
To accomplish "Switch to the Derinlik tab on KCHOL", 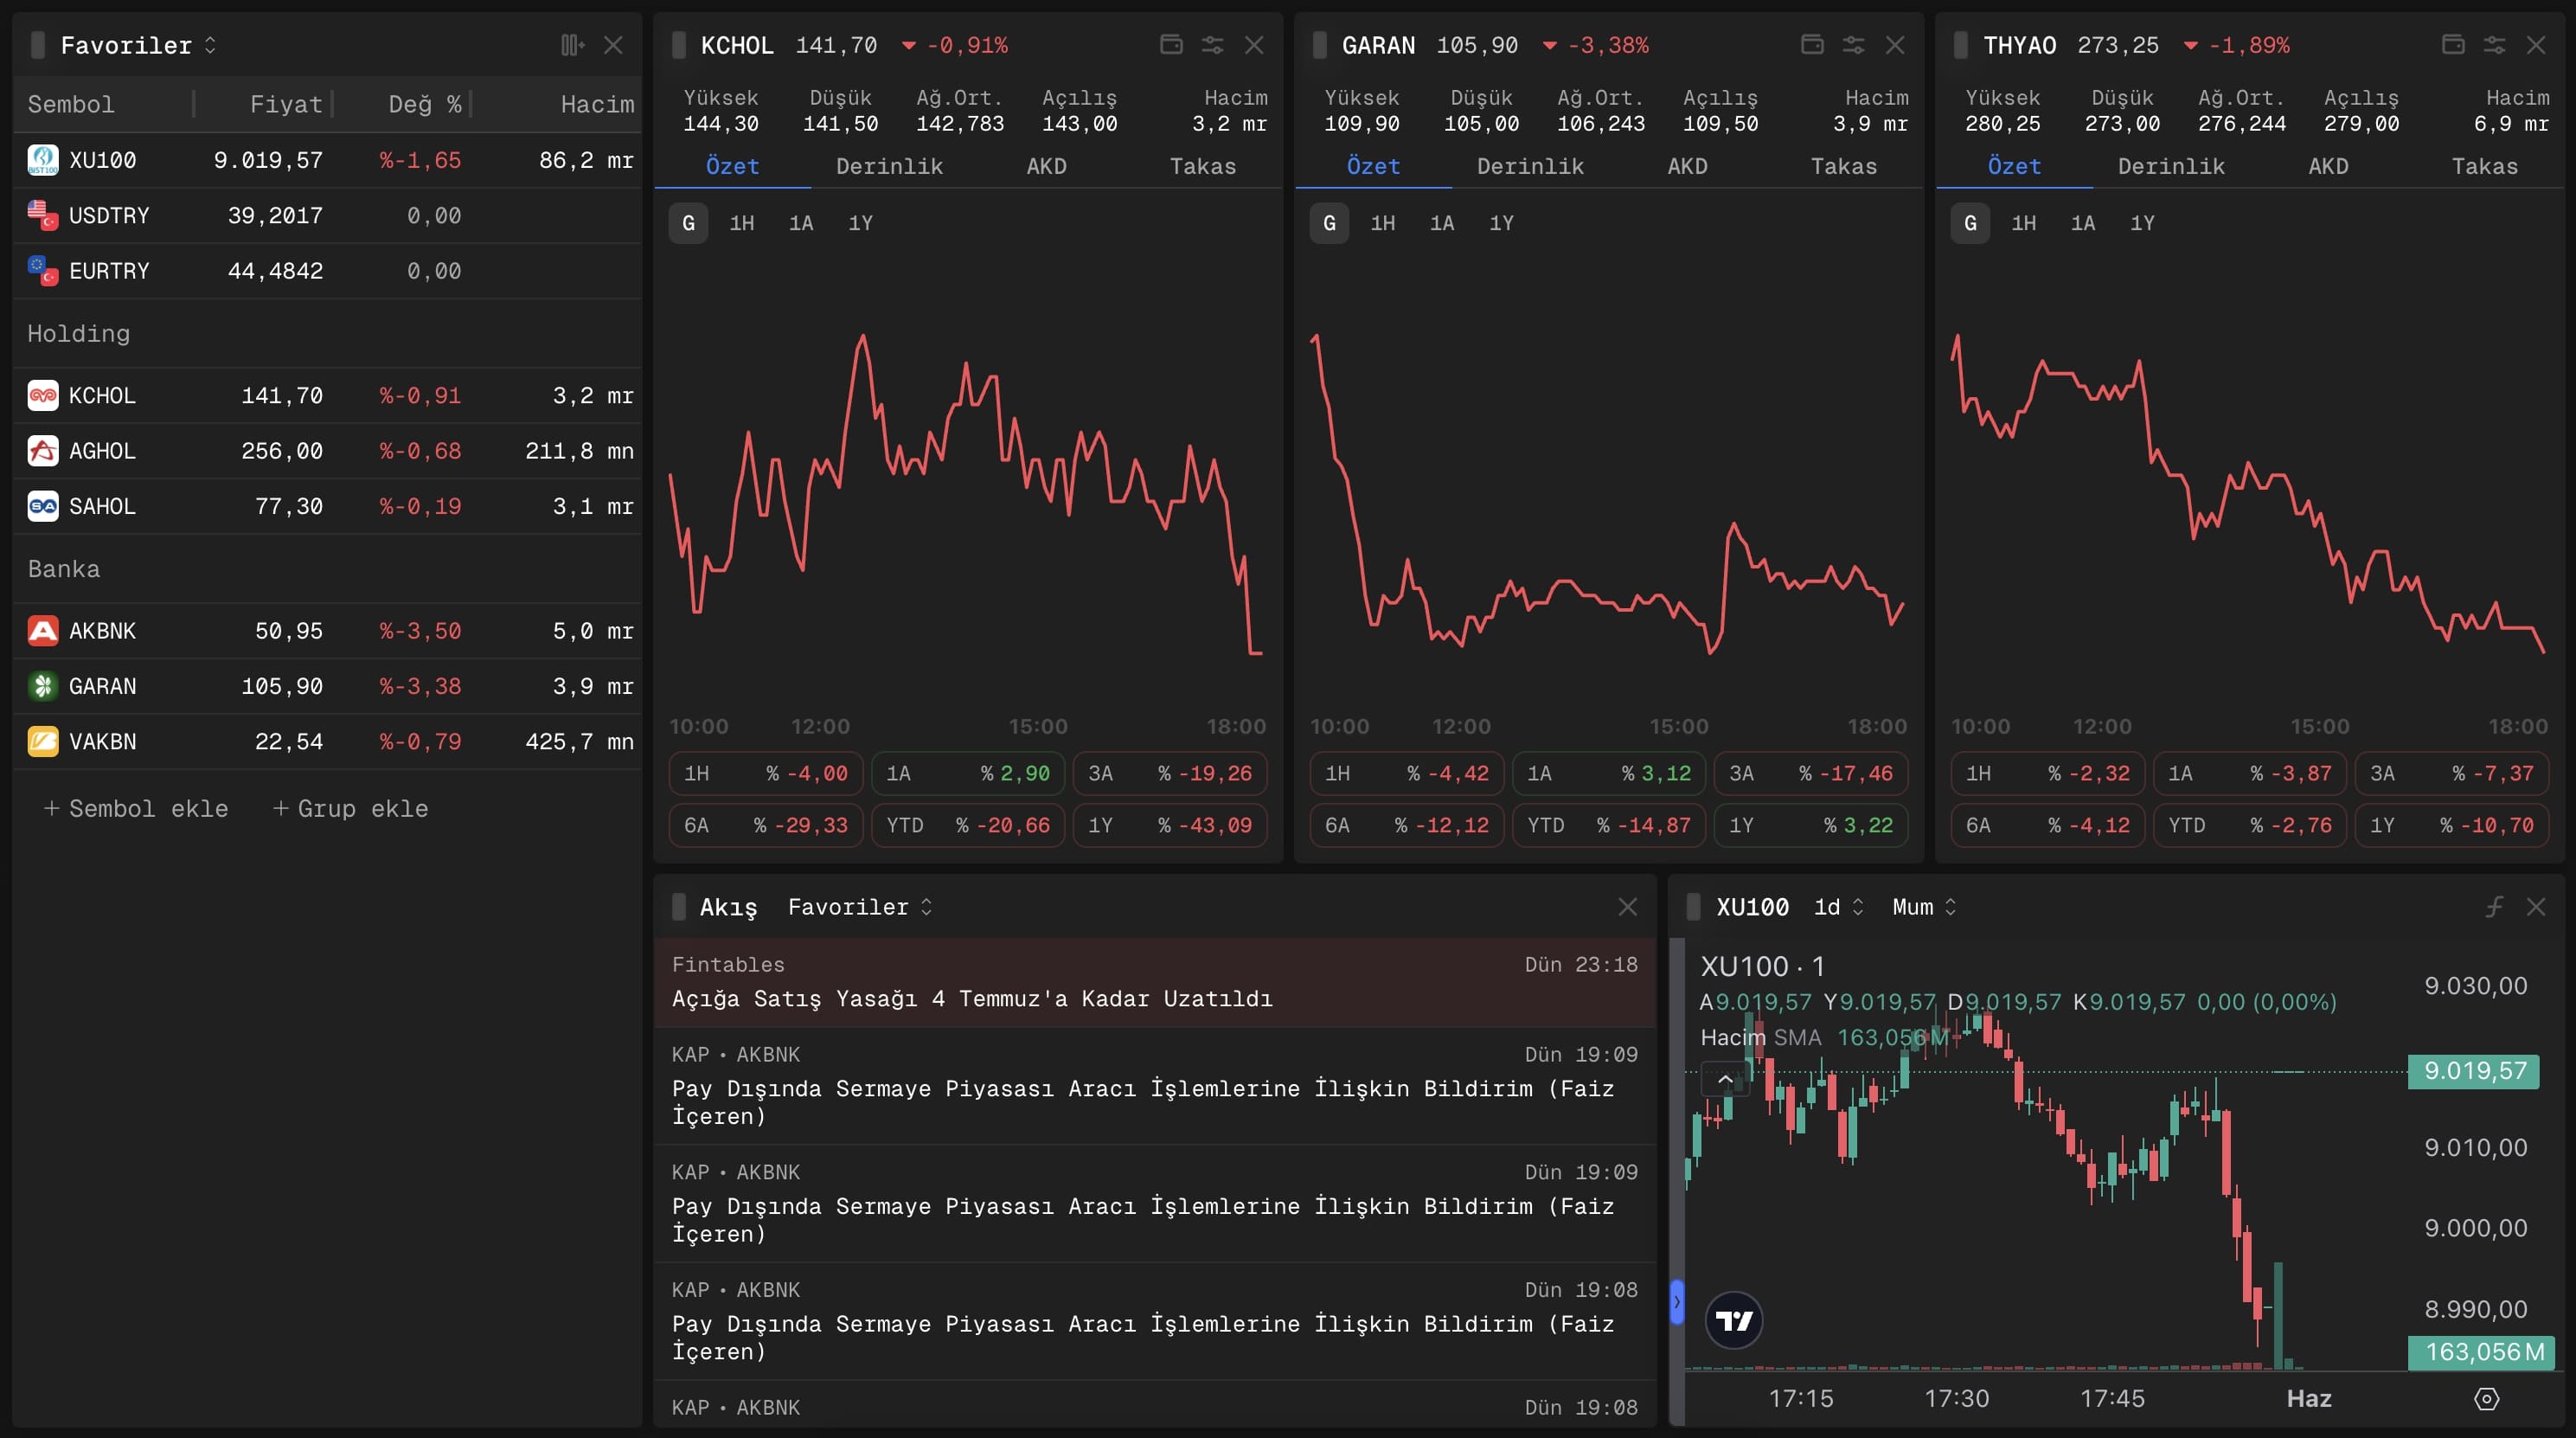I will [889, 166].
